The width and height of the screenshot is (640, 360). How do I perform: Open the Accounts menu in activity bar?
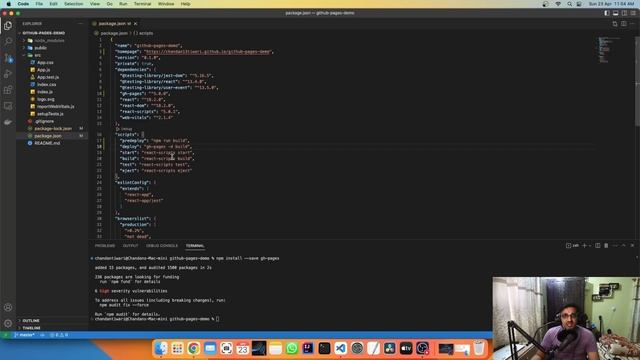[x=8, y=307]
